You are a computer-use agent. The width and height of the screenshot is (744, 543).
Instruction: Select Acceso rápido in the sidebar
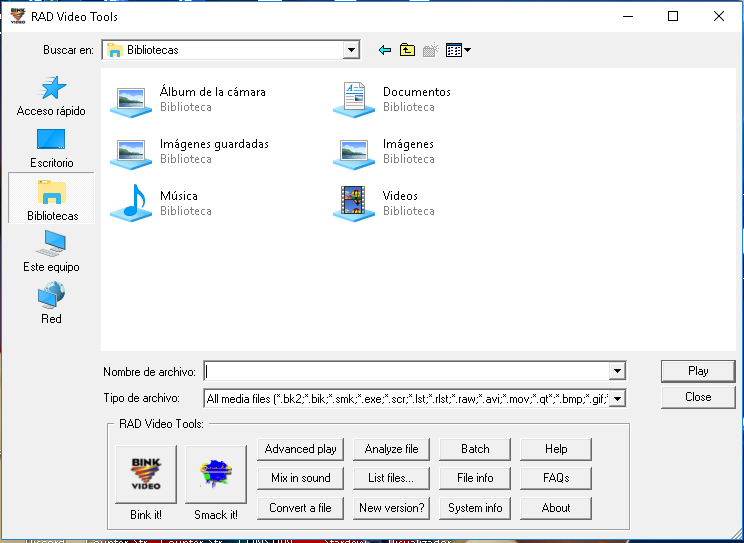point(51,96)
